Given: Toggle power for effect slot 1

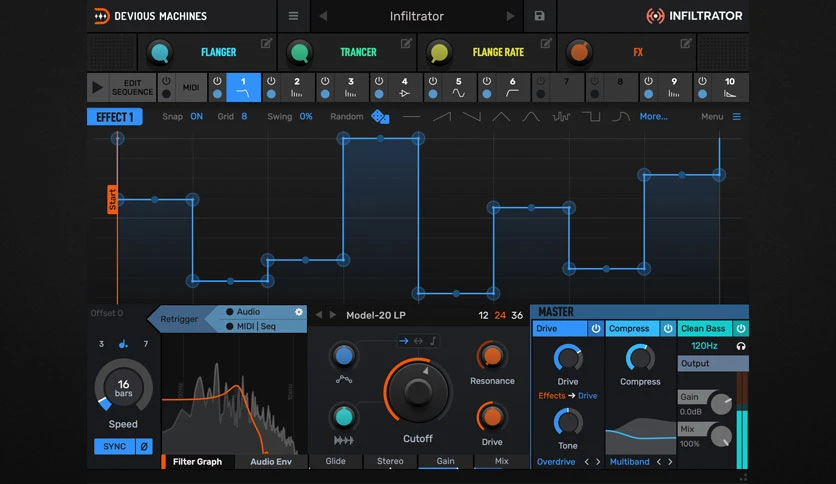Looking at the screenshot, I should [x=217, y=82].
